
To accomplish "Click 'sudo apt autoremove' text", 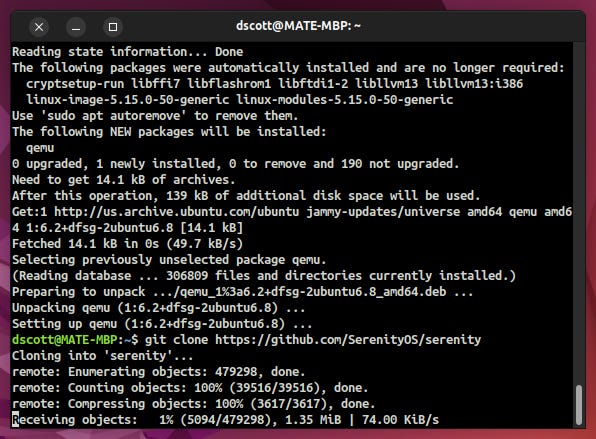I will [x=113, y=116].
